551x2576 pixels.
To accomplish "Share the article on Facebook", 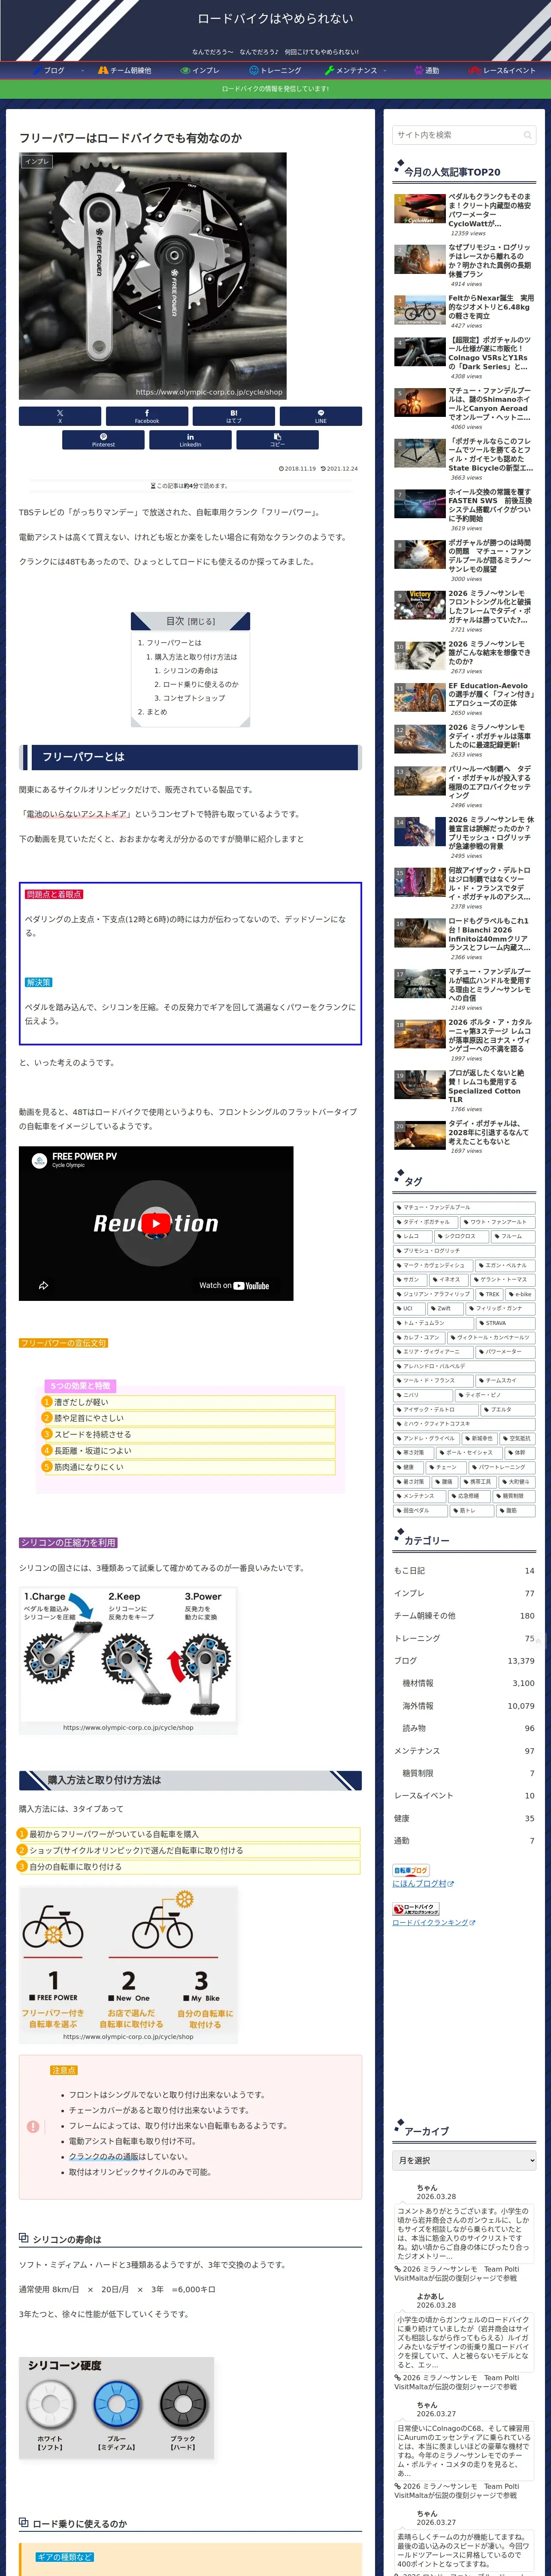I will (147, 416).
